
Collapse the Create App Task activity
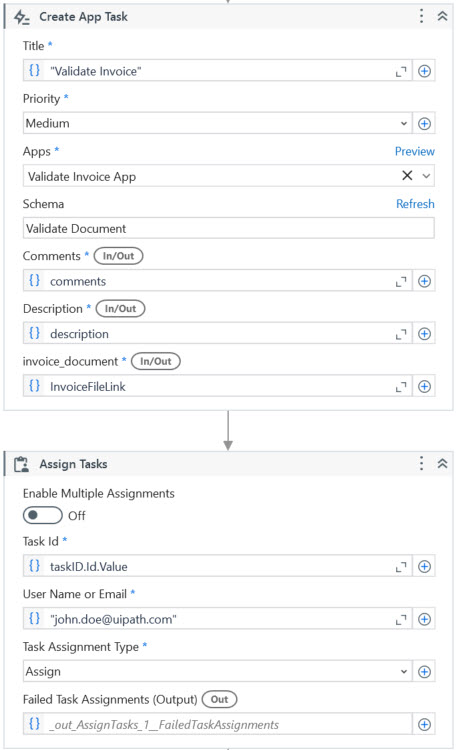click(443, 16)
